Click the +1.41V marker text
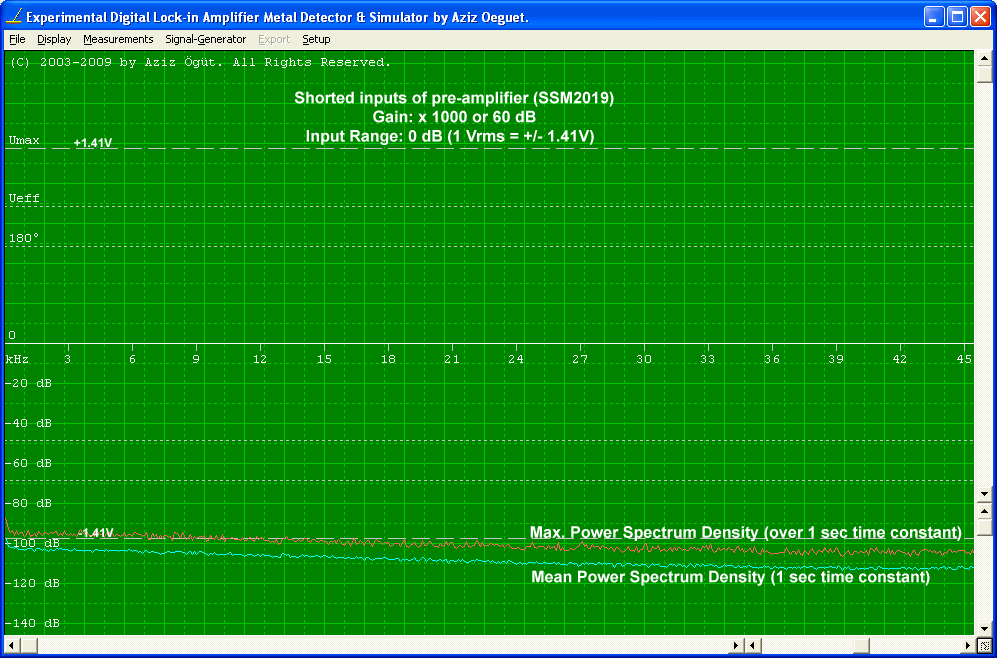 93,143
